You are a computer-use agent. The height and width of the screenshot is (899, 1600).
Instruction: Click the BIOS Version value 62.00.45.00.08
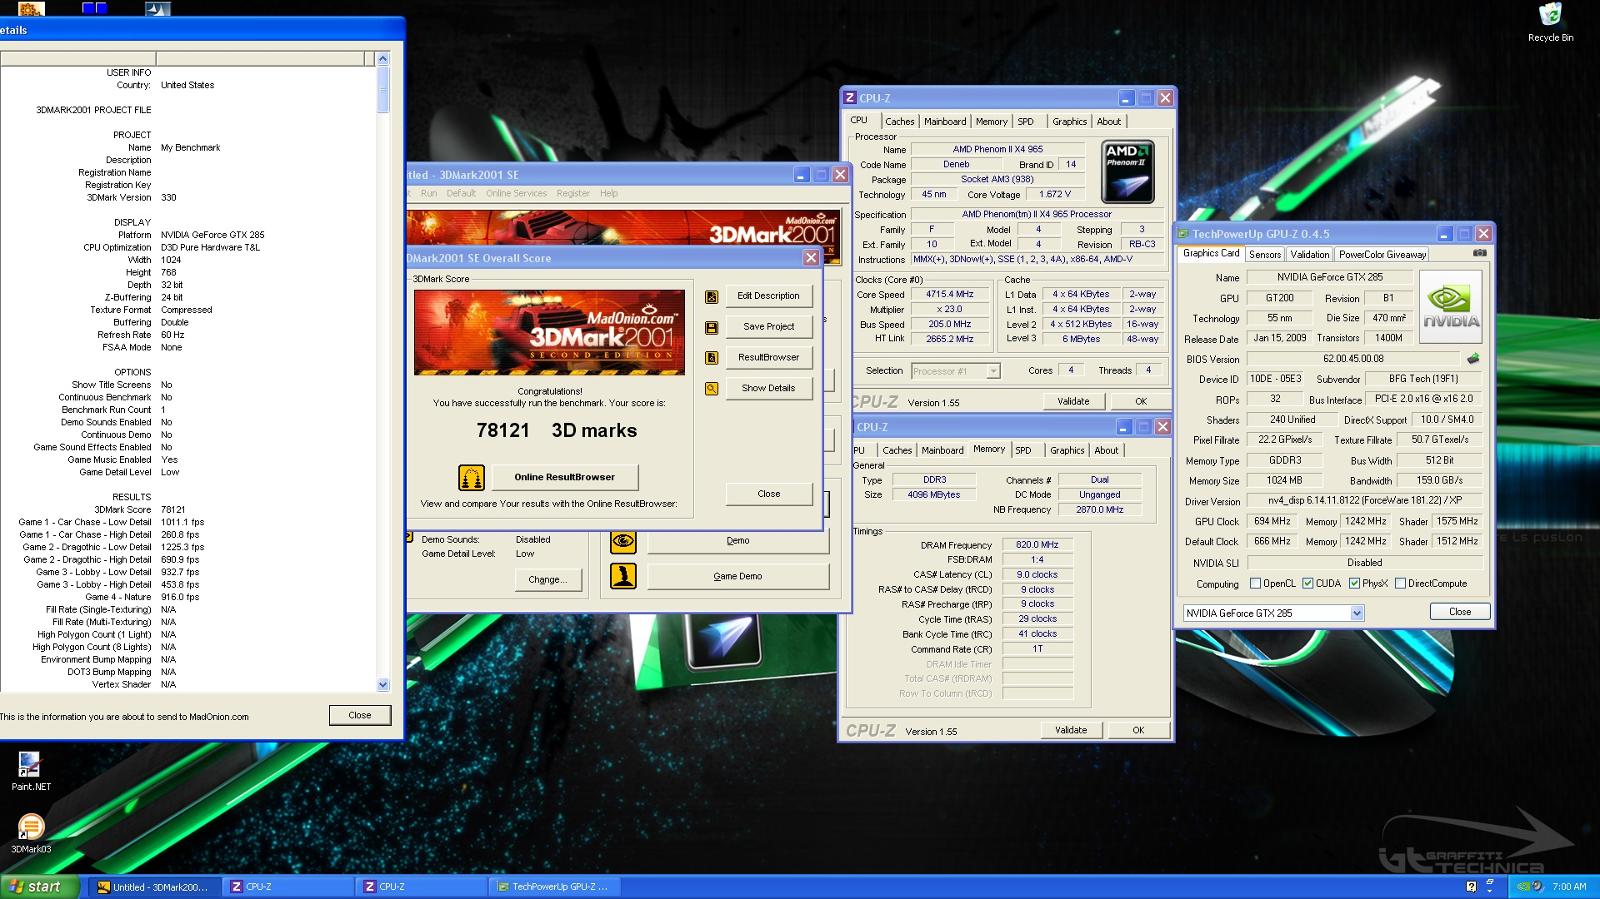[x=1353, y=359]
